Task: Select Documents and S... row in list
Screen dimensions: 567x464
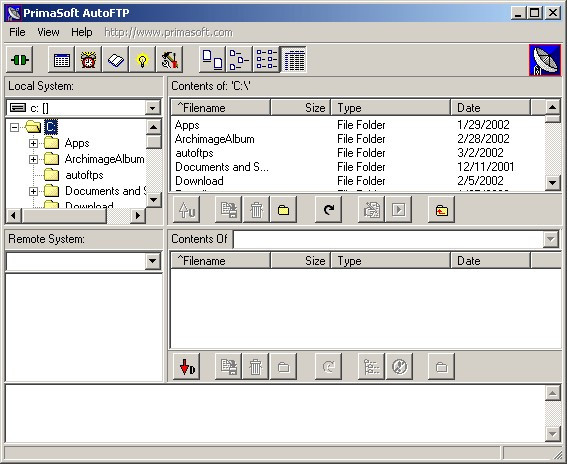Action: (x=358, y=167)
